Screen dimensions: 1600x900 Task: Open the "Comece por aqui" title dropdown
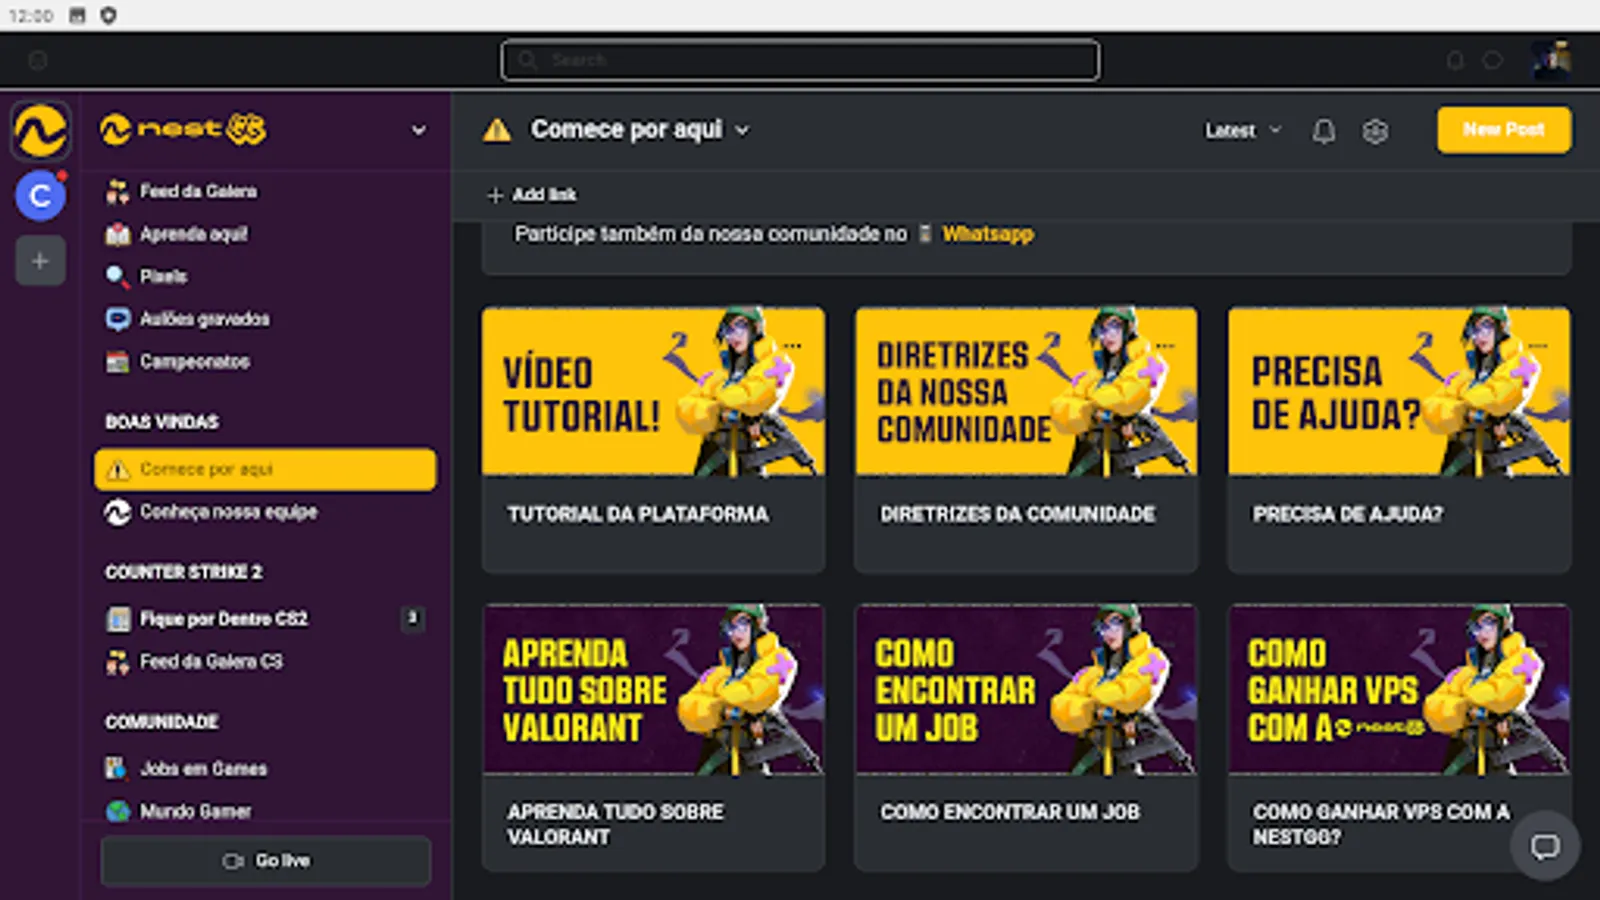742,130
